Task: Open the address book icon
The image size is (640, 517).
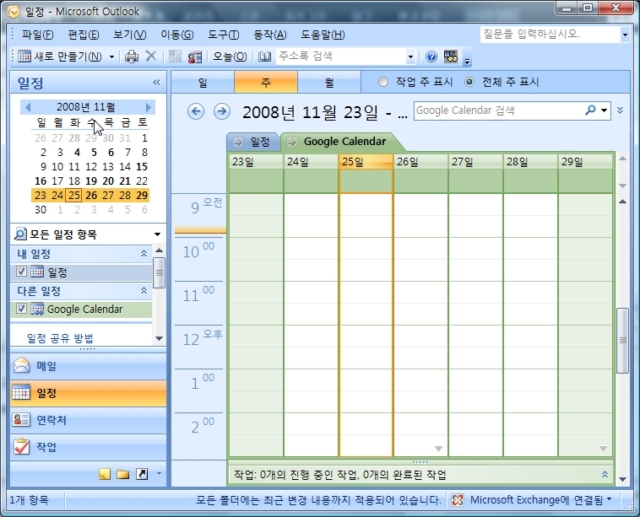Action: tap(264, 57)
